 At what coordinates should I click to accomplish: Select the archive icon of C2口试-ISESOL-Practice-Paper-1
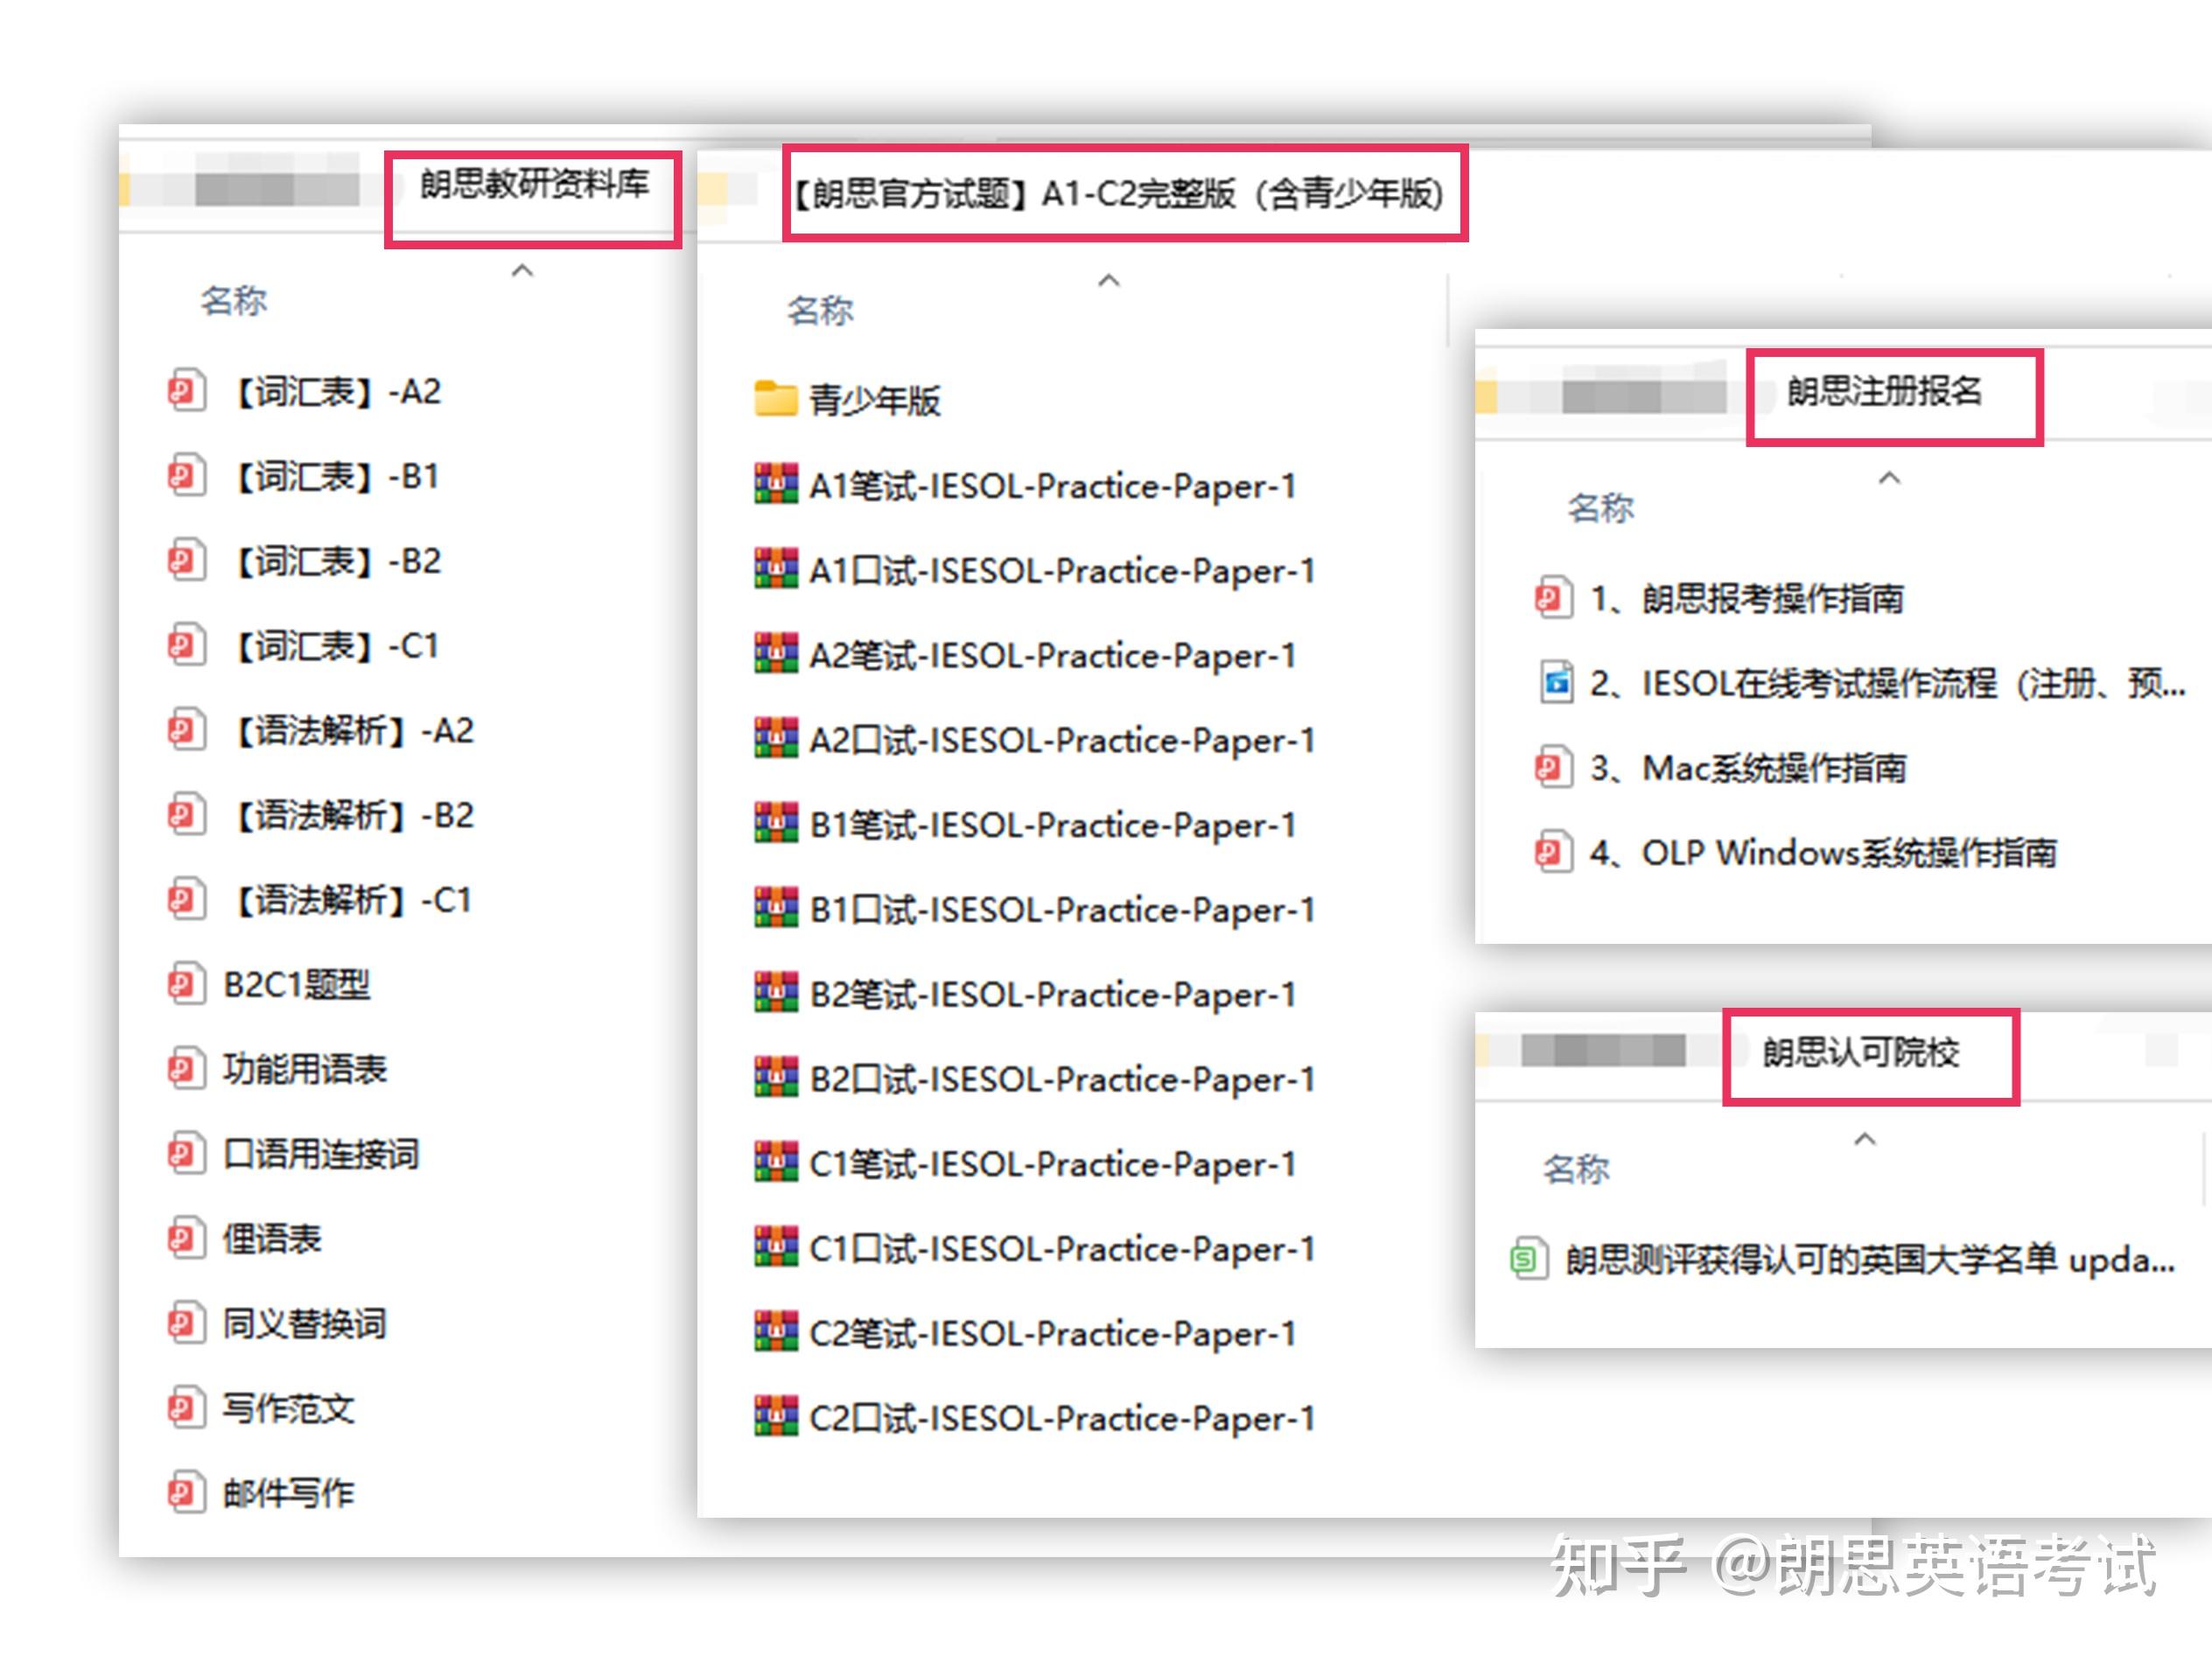coord(776,1417)
